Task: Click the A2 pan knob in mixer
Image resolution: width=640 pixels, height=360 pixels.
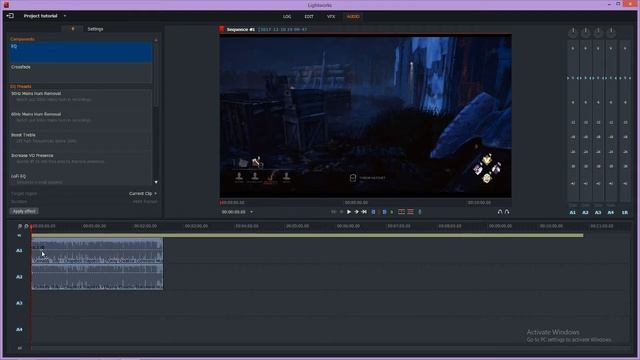Action: click(x=585, y=32)
